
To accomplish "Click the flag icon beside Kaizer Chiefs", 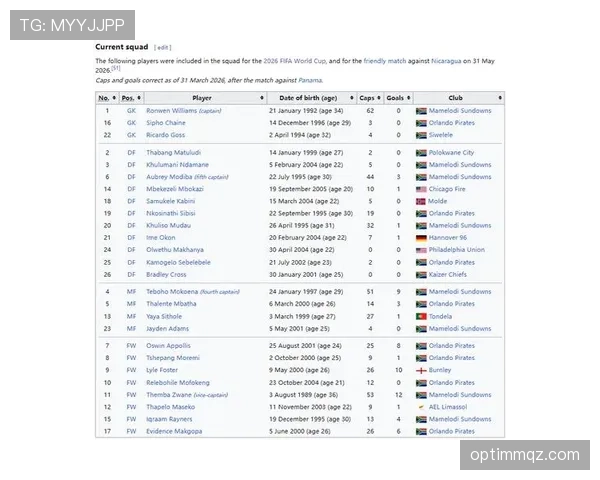I will tap(421, 275).
